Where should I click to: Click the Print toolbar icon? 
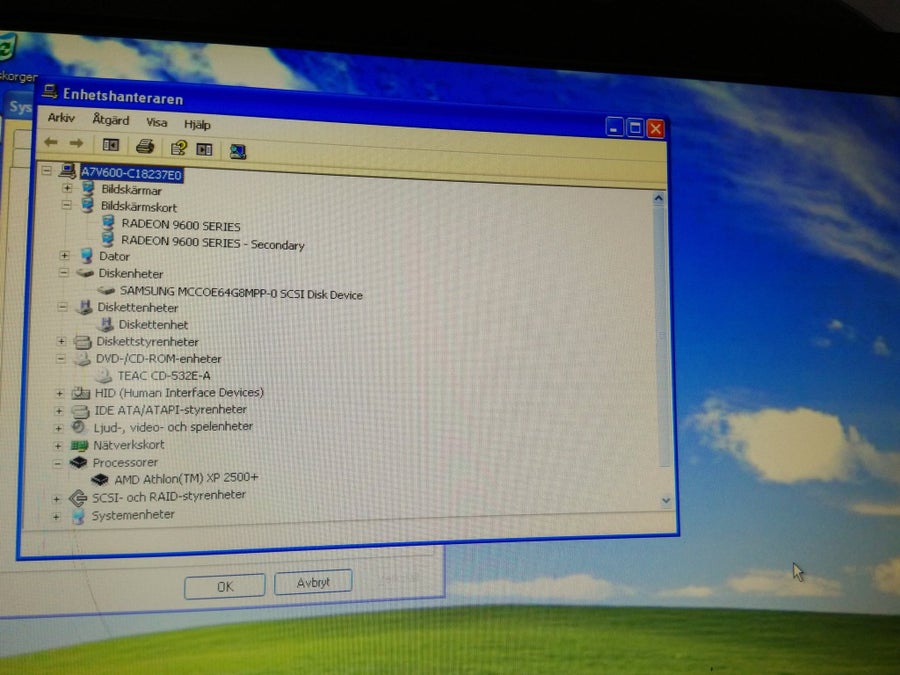(145, 146)
